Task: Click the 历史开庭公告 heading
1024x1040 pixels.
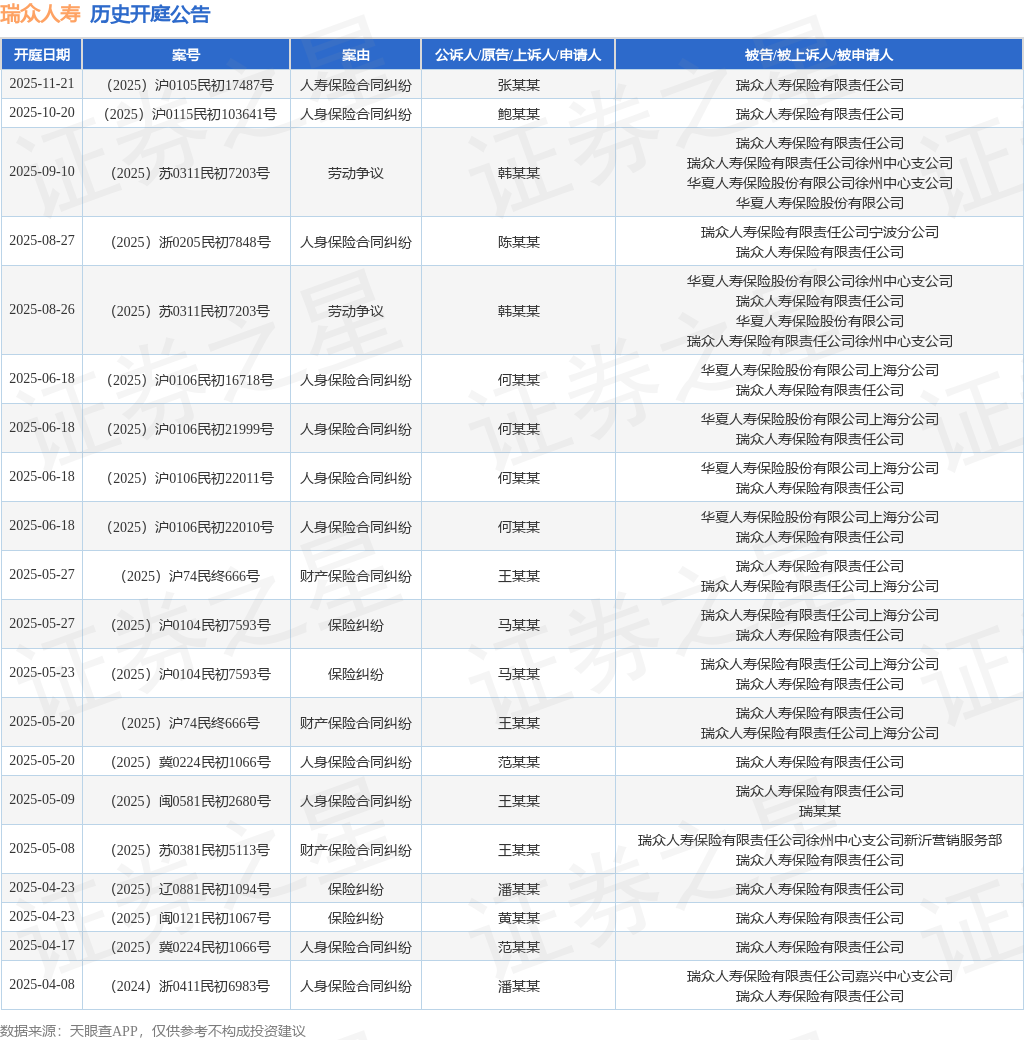Action: point(150,14)
